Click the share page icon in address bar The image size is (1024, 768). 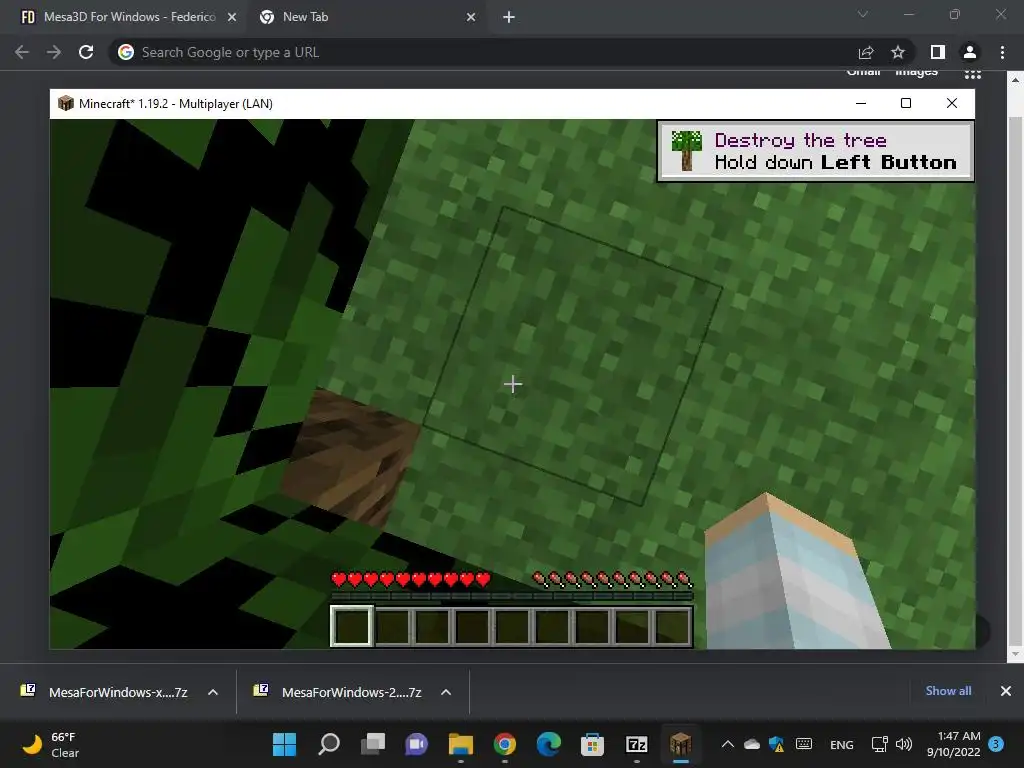866,52
